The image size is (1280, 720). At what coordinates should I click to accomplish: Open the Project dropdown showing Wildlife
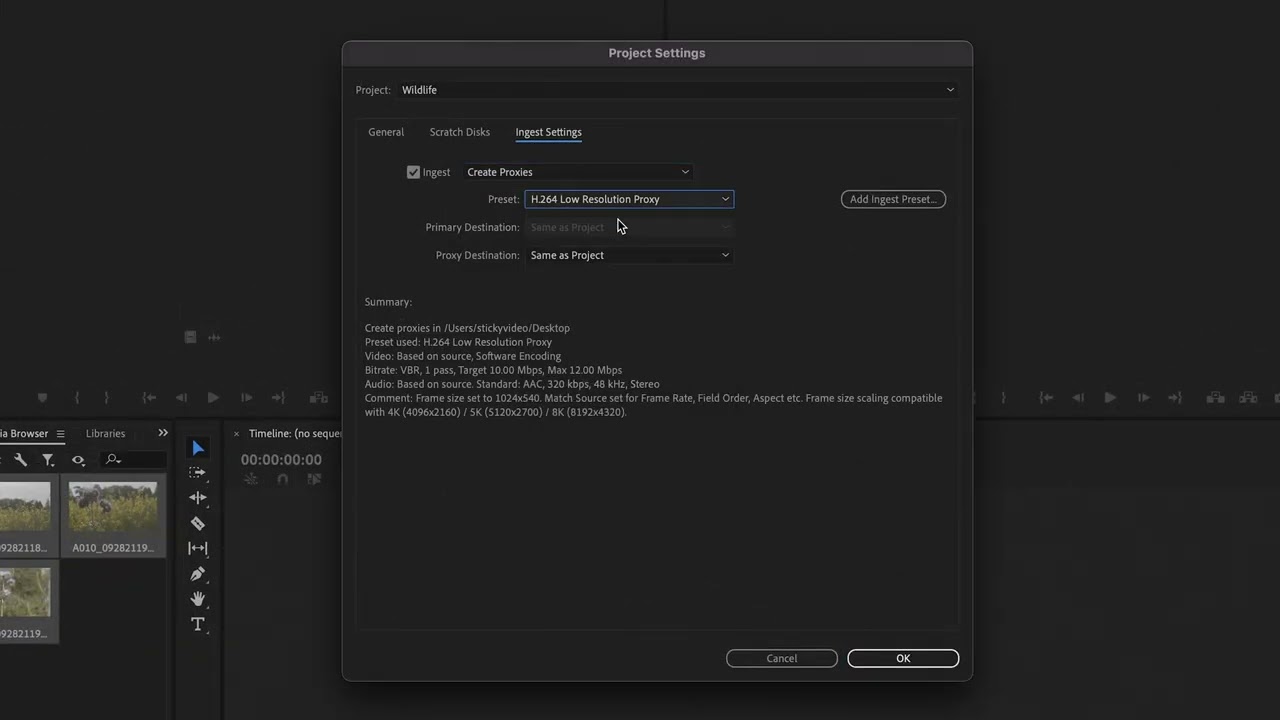677,90
